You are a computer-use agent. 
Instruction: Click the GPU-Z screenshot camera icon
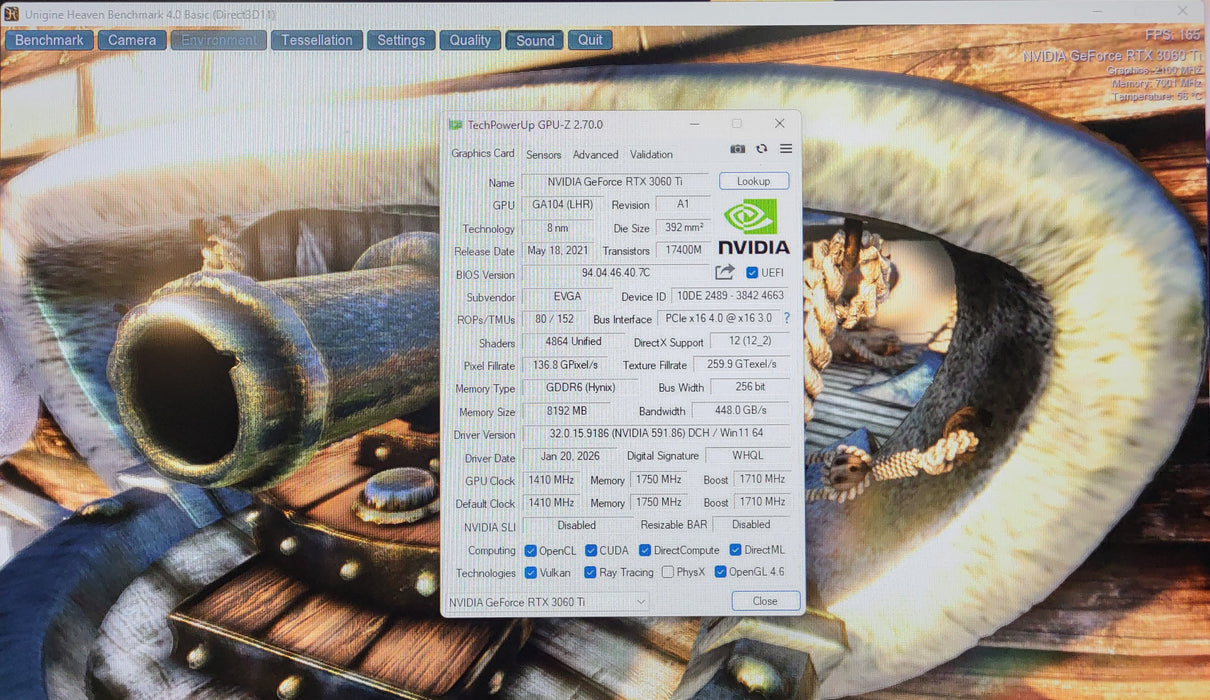click(x=737, y=149)
